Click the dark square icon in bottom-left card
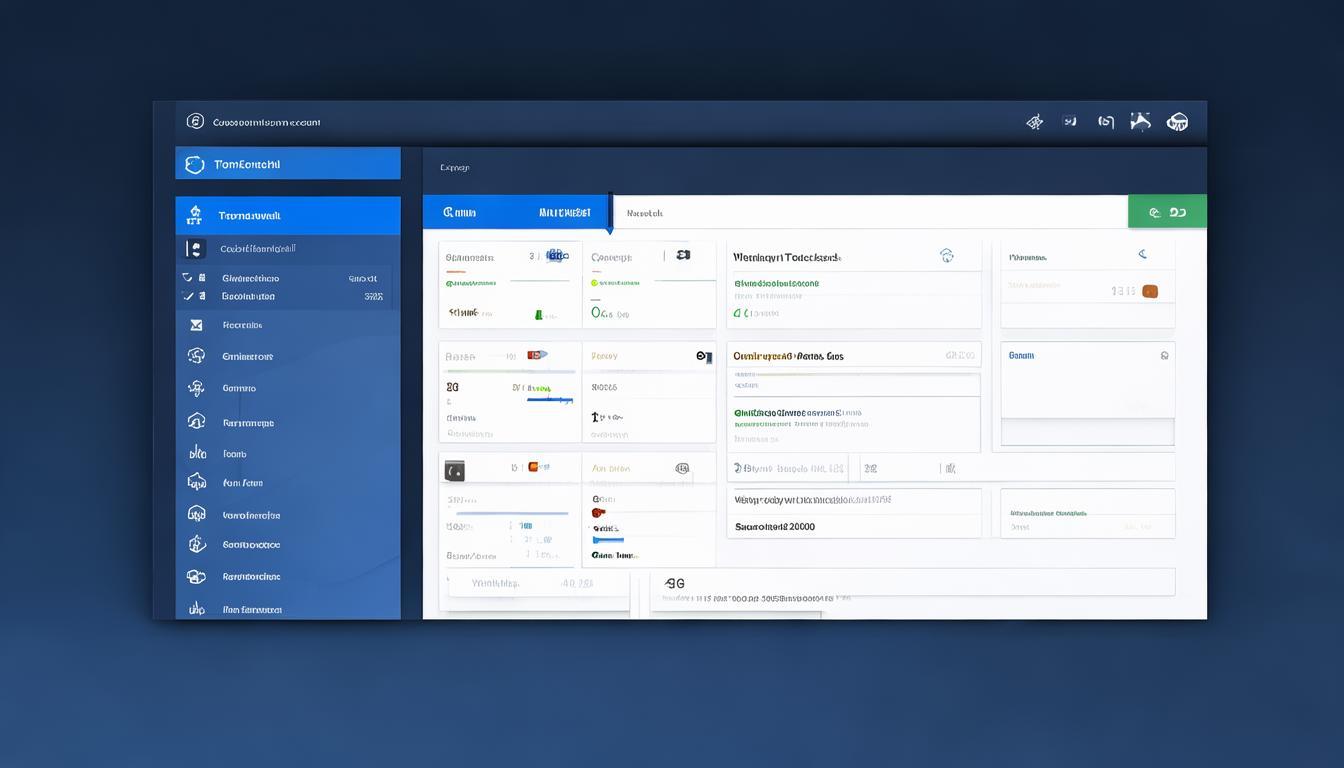Screen dimensions: 1344x768 click(454, 469)
